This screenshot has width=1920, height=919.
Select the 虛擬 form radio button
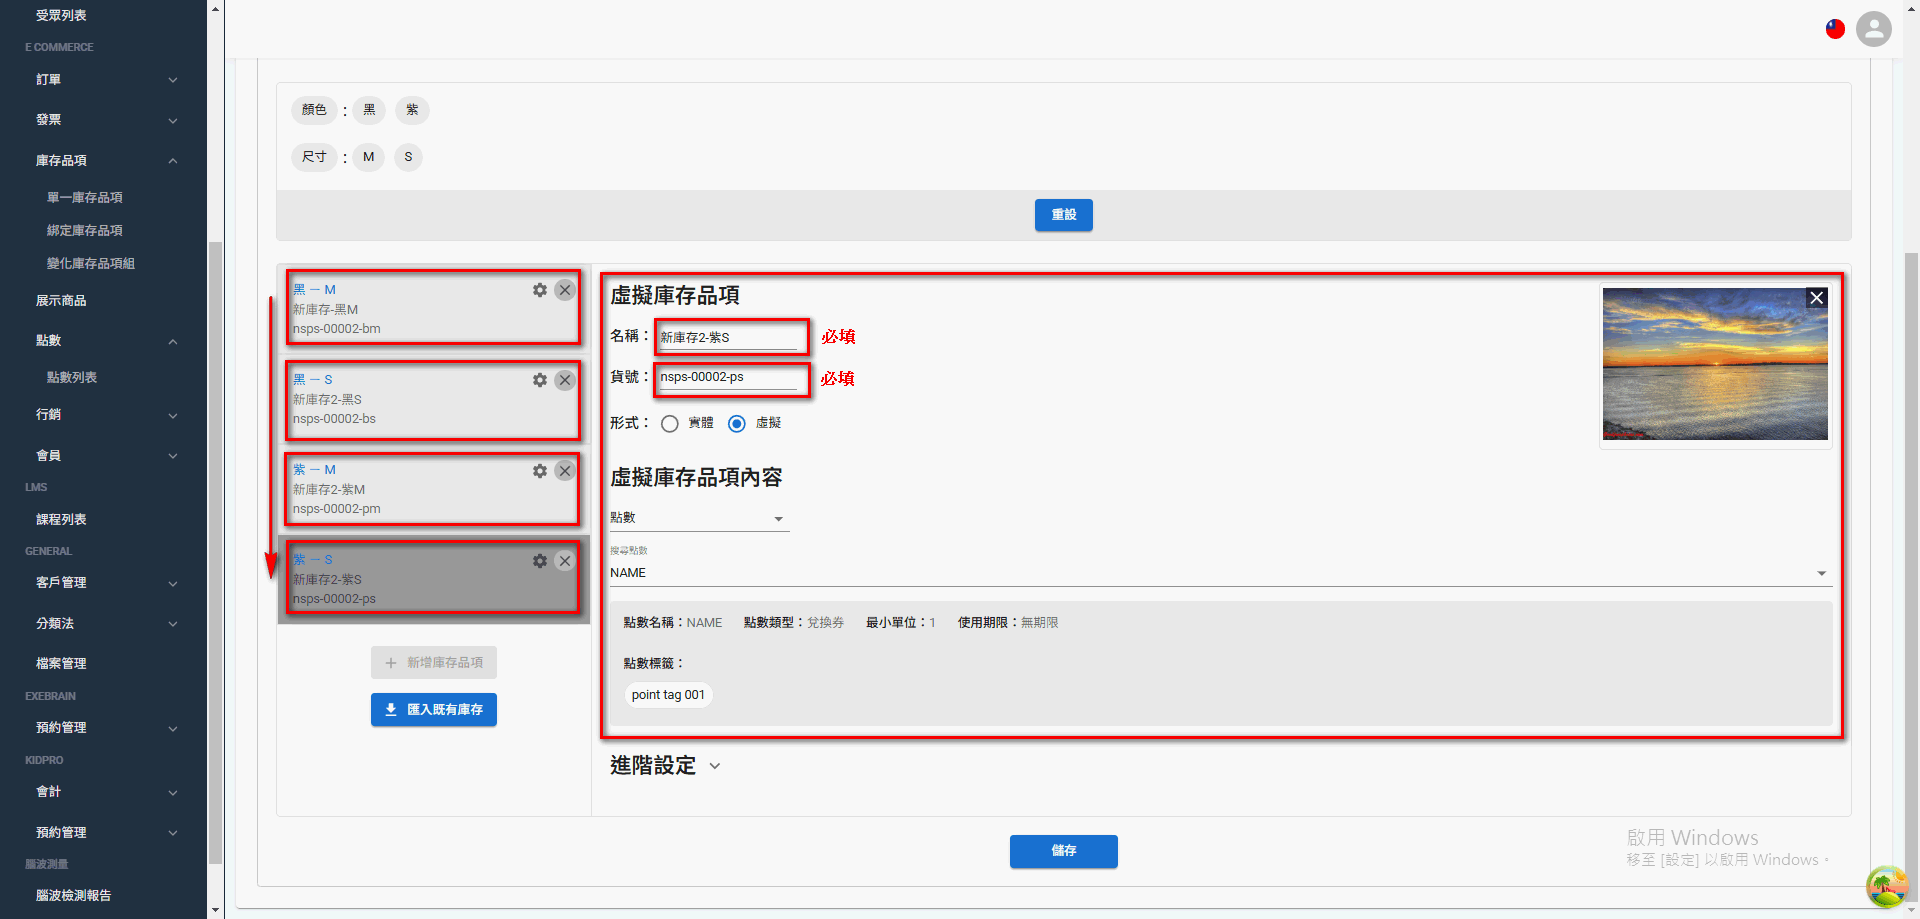737,424
